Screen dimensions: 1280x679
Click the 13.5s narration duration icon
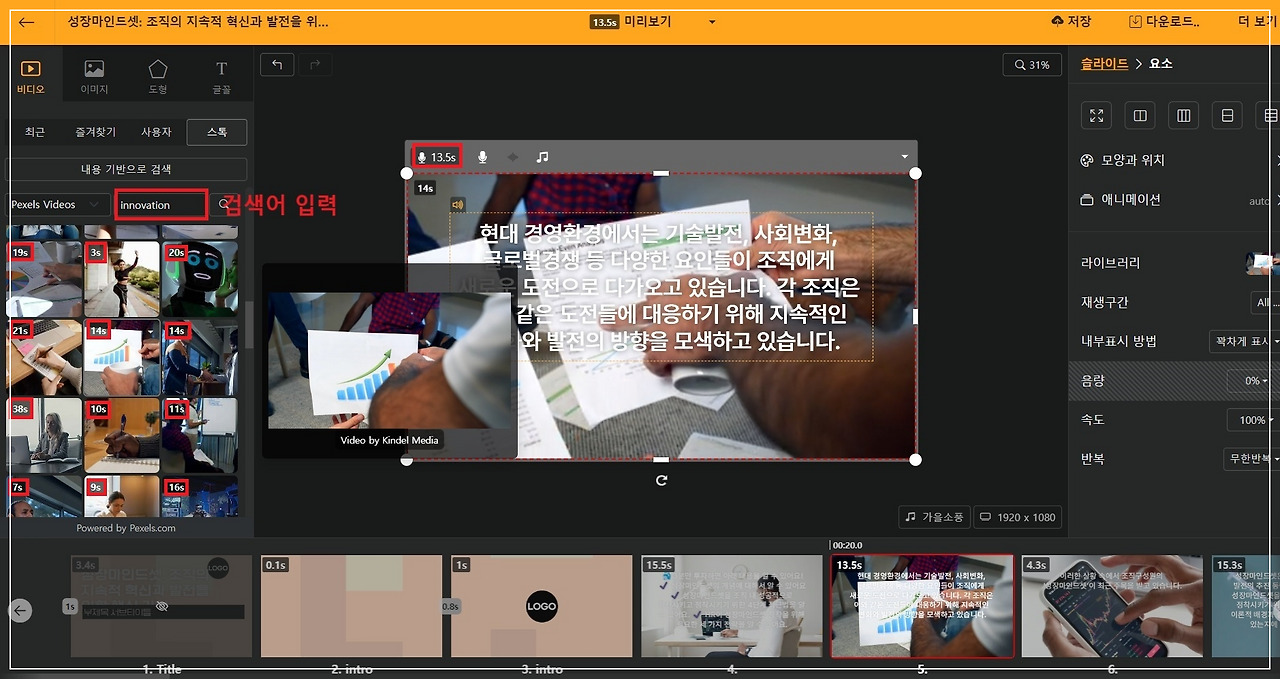436,157
